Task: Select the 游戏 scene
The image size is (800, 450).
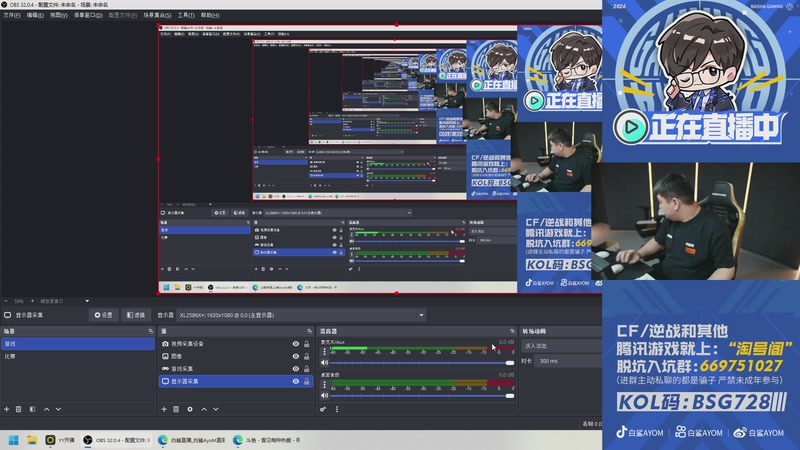Action: [x=78, y=344]
